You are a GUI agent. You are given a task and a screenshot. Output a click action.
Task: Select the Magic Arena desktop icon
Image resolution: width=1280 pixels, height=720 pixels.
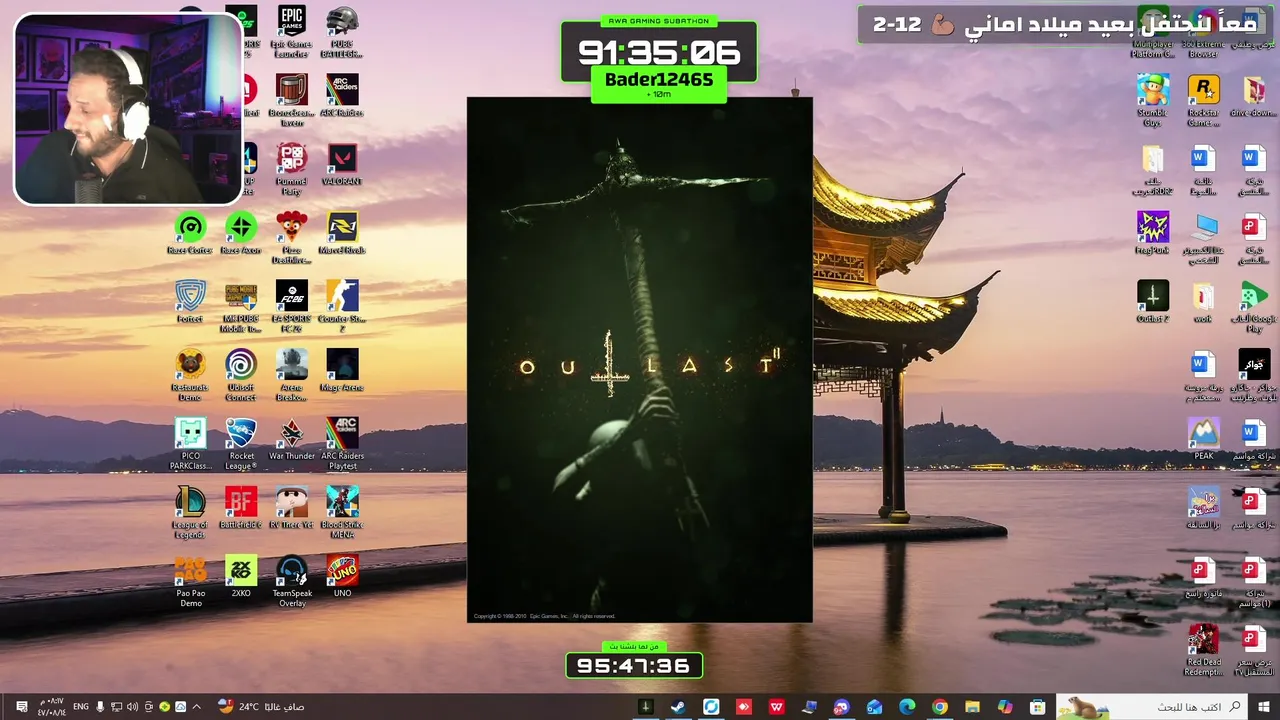342,371
